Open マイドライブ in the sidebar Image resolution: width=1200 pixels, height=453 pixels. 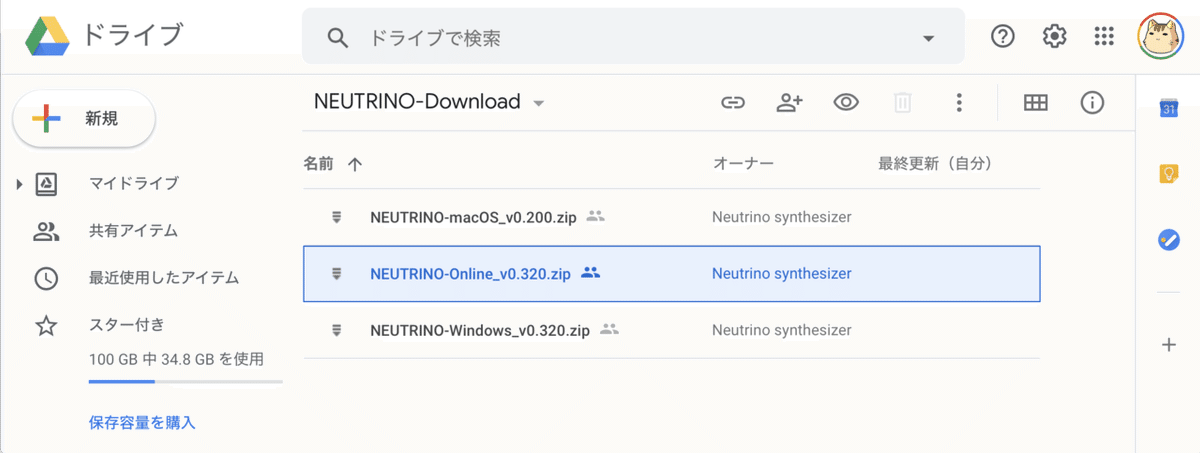click(x=133, y=183)
